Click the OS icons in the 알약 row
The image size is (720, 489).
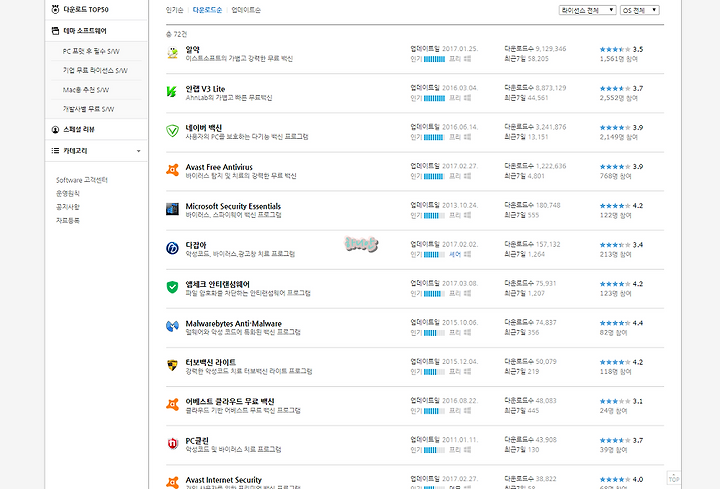coord(467,59)
